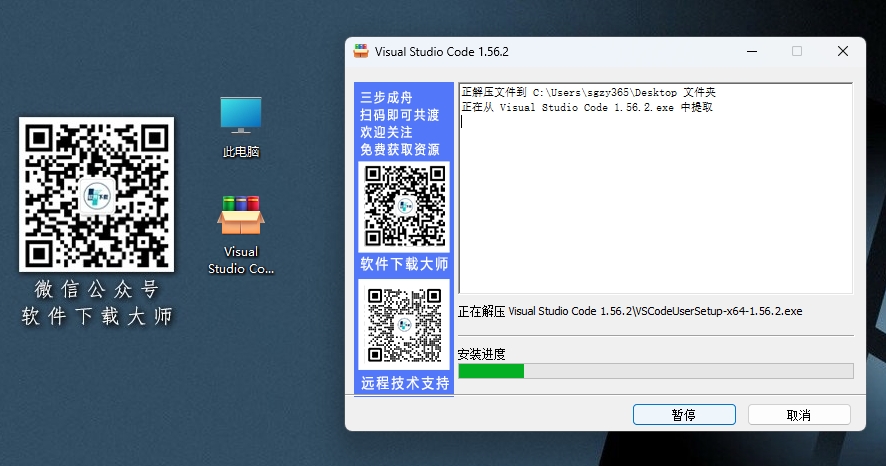Click the 微信公众号 desktop text
This screenshot has width=886, height=466.
tap(97, 289)
